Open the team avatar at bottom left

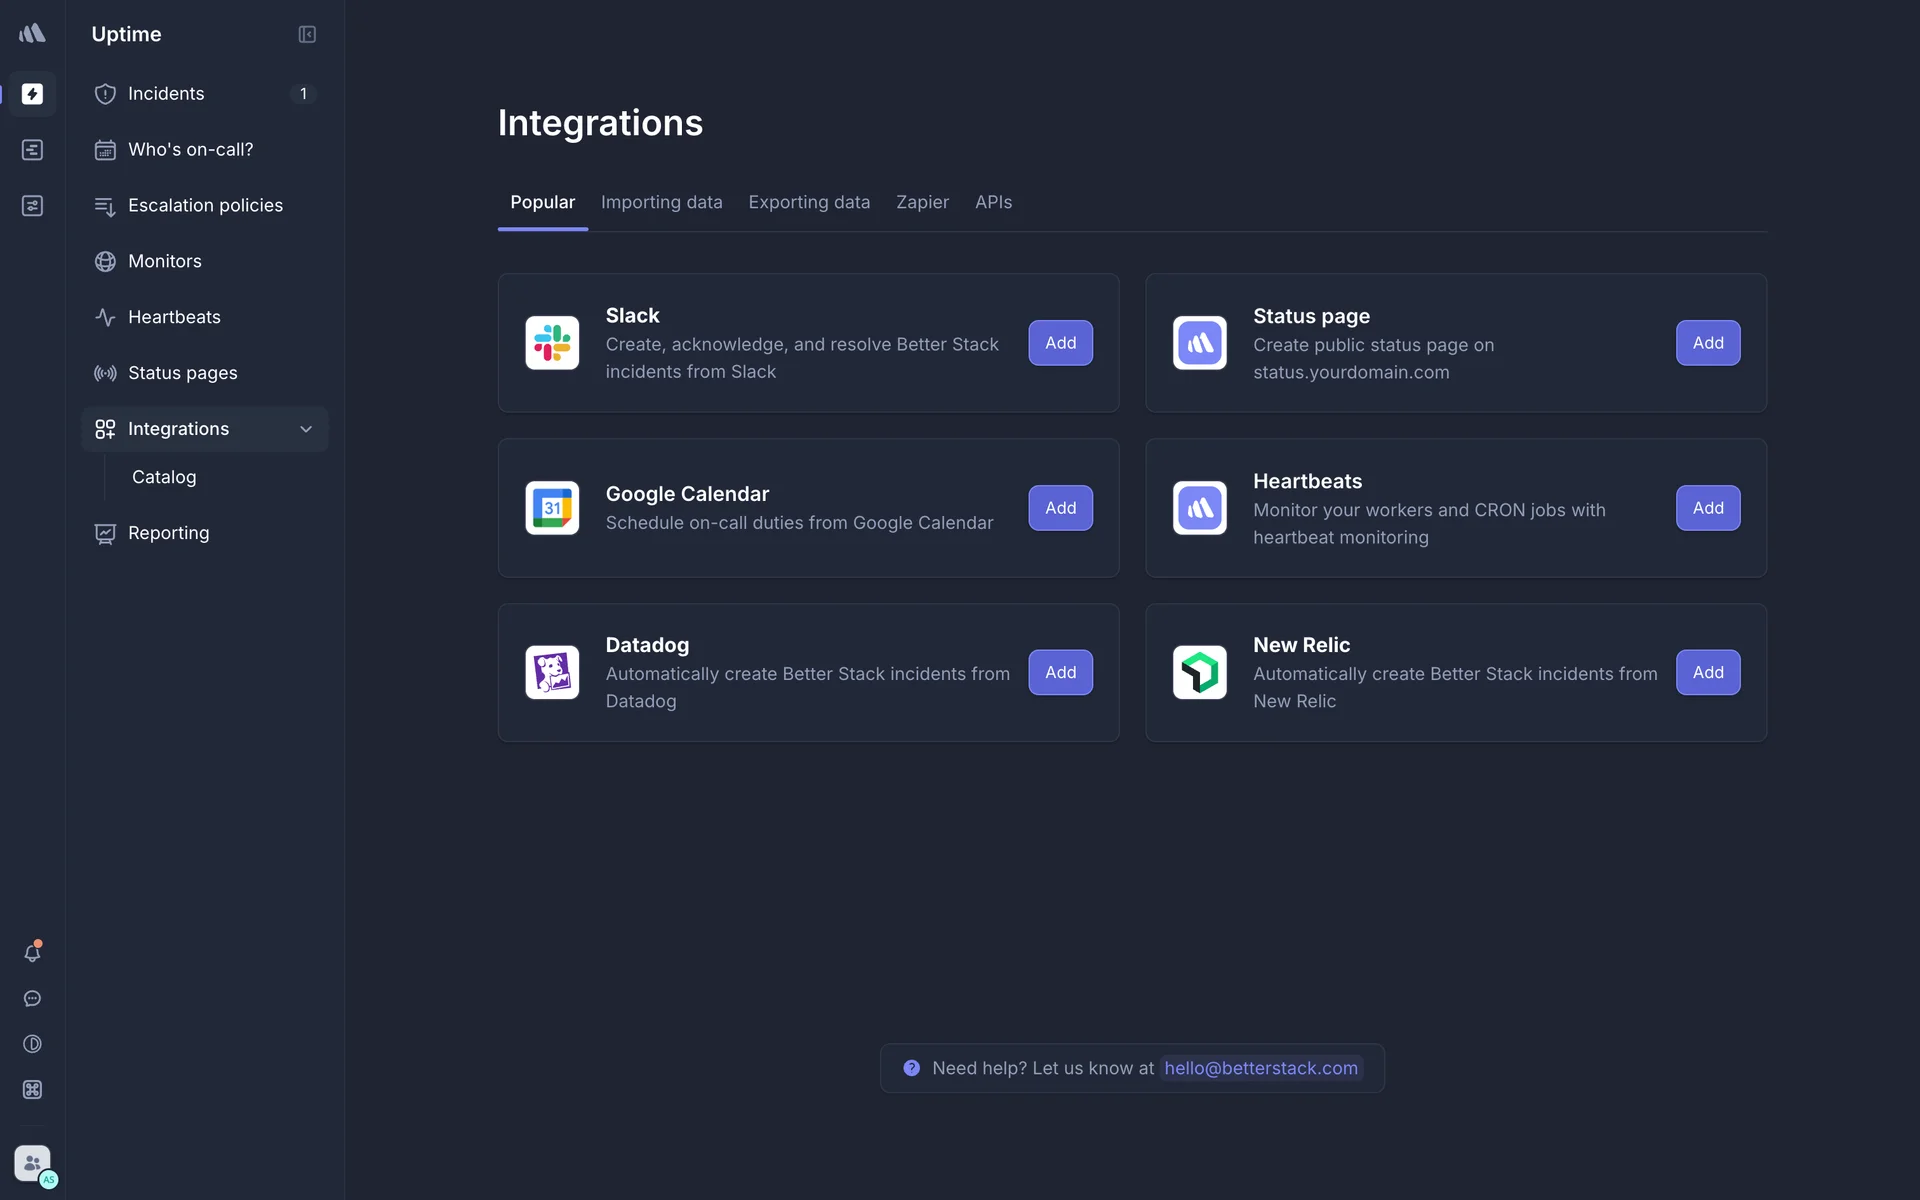[33, 1164]
